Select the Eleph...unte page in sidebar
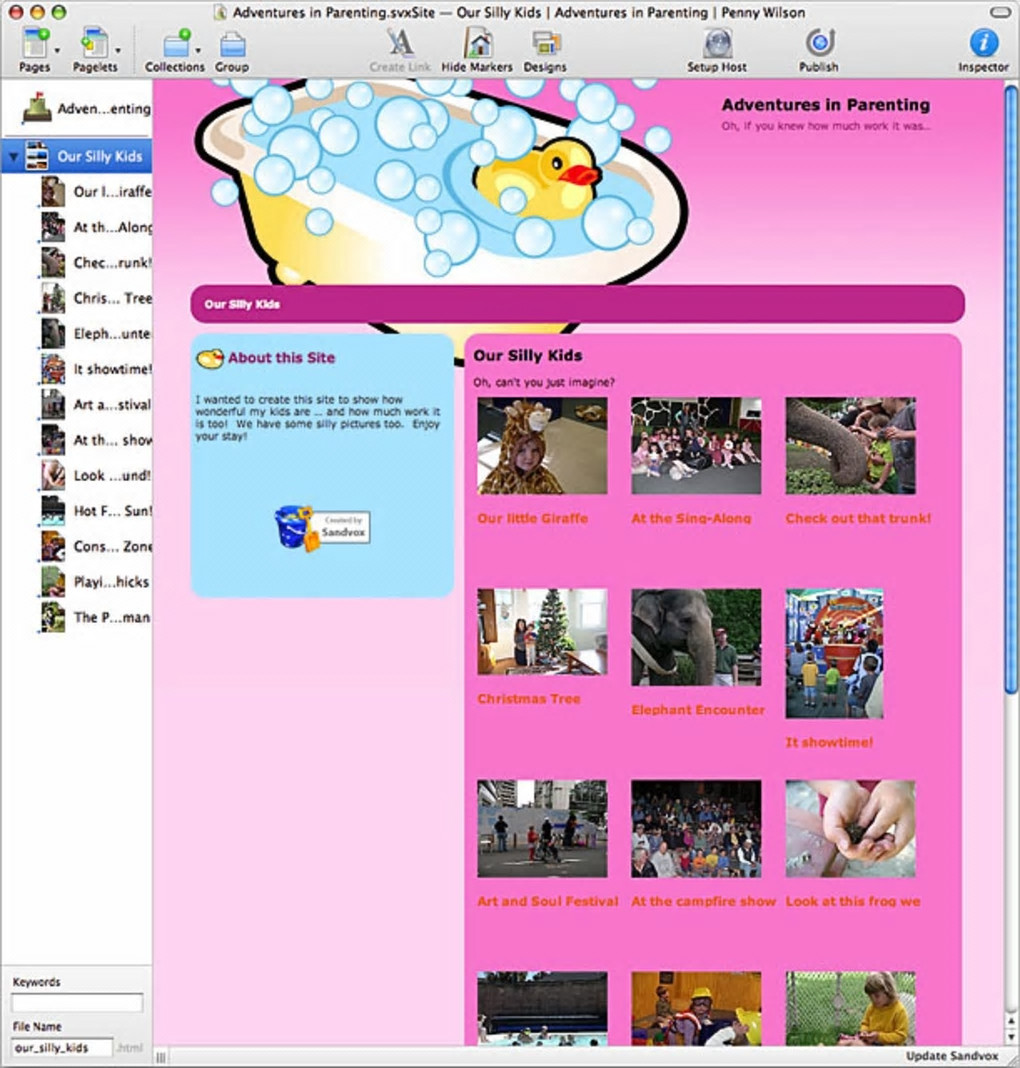The width and height of the screenshot is (1020, 1068). (95, 333)
